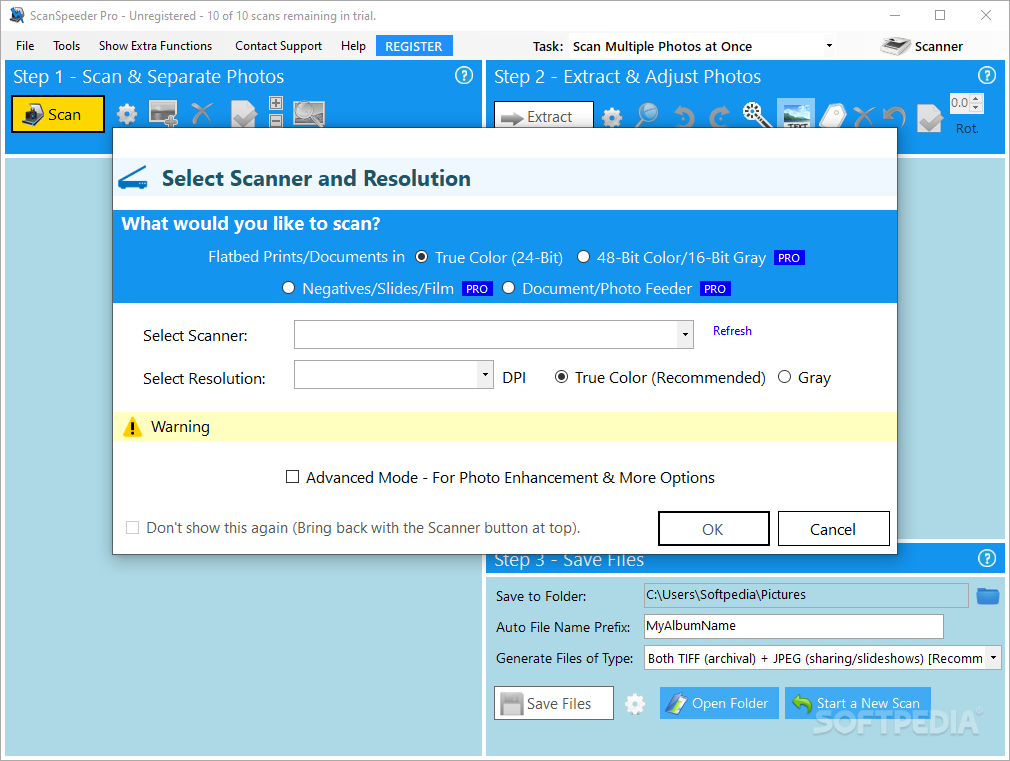Image resolution: width=1010 pixels, height=761 pixels.
Task: Select True Color (Recommended) radio option
Action: coord(562,377)
